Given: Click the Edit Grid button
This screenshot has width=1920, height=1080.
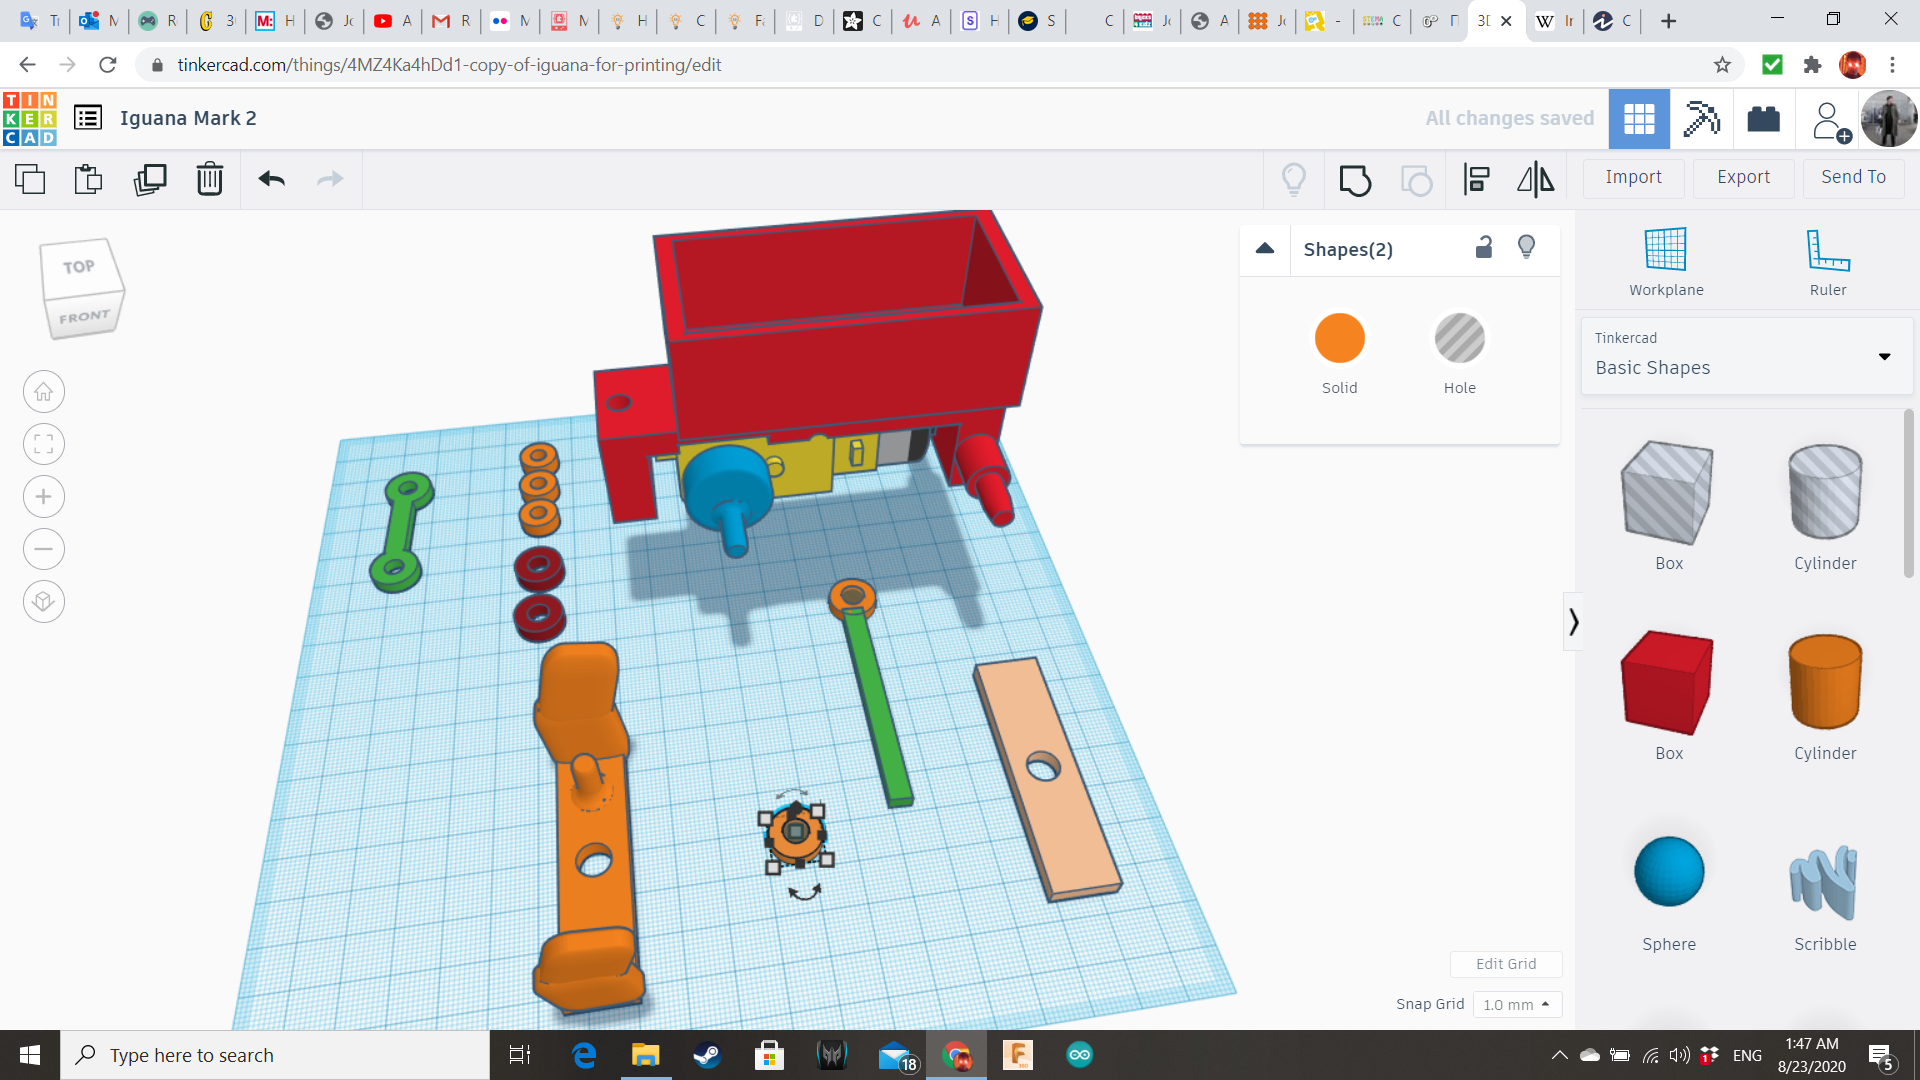Looking at the screenshot, I should click(x=1505, y=964).
